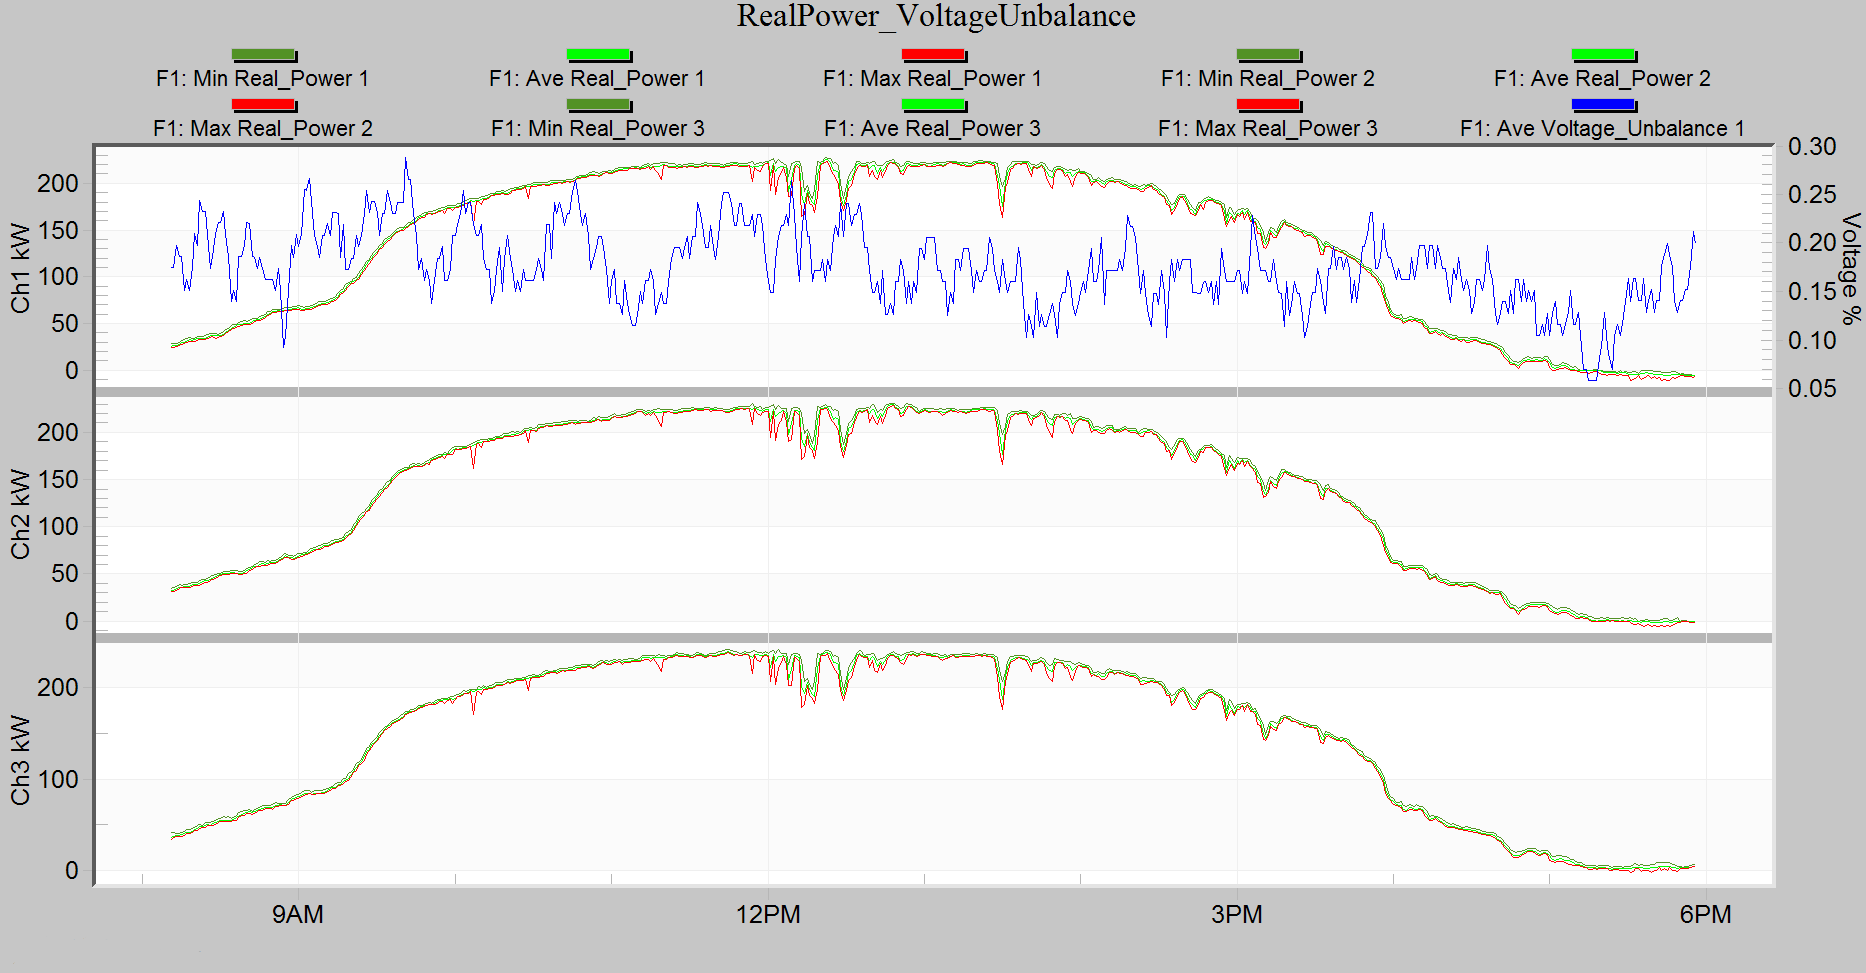
Task: Click the 6PM time axis label
Action: pos(1705,915)
